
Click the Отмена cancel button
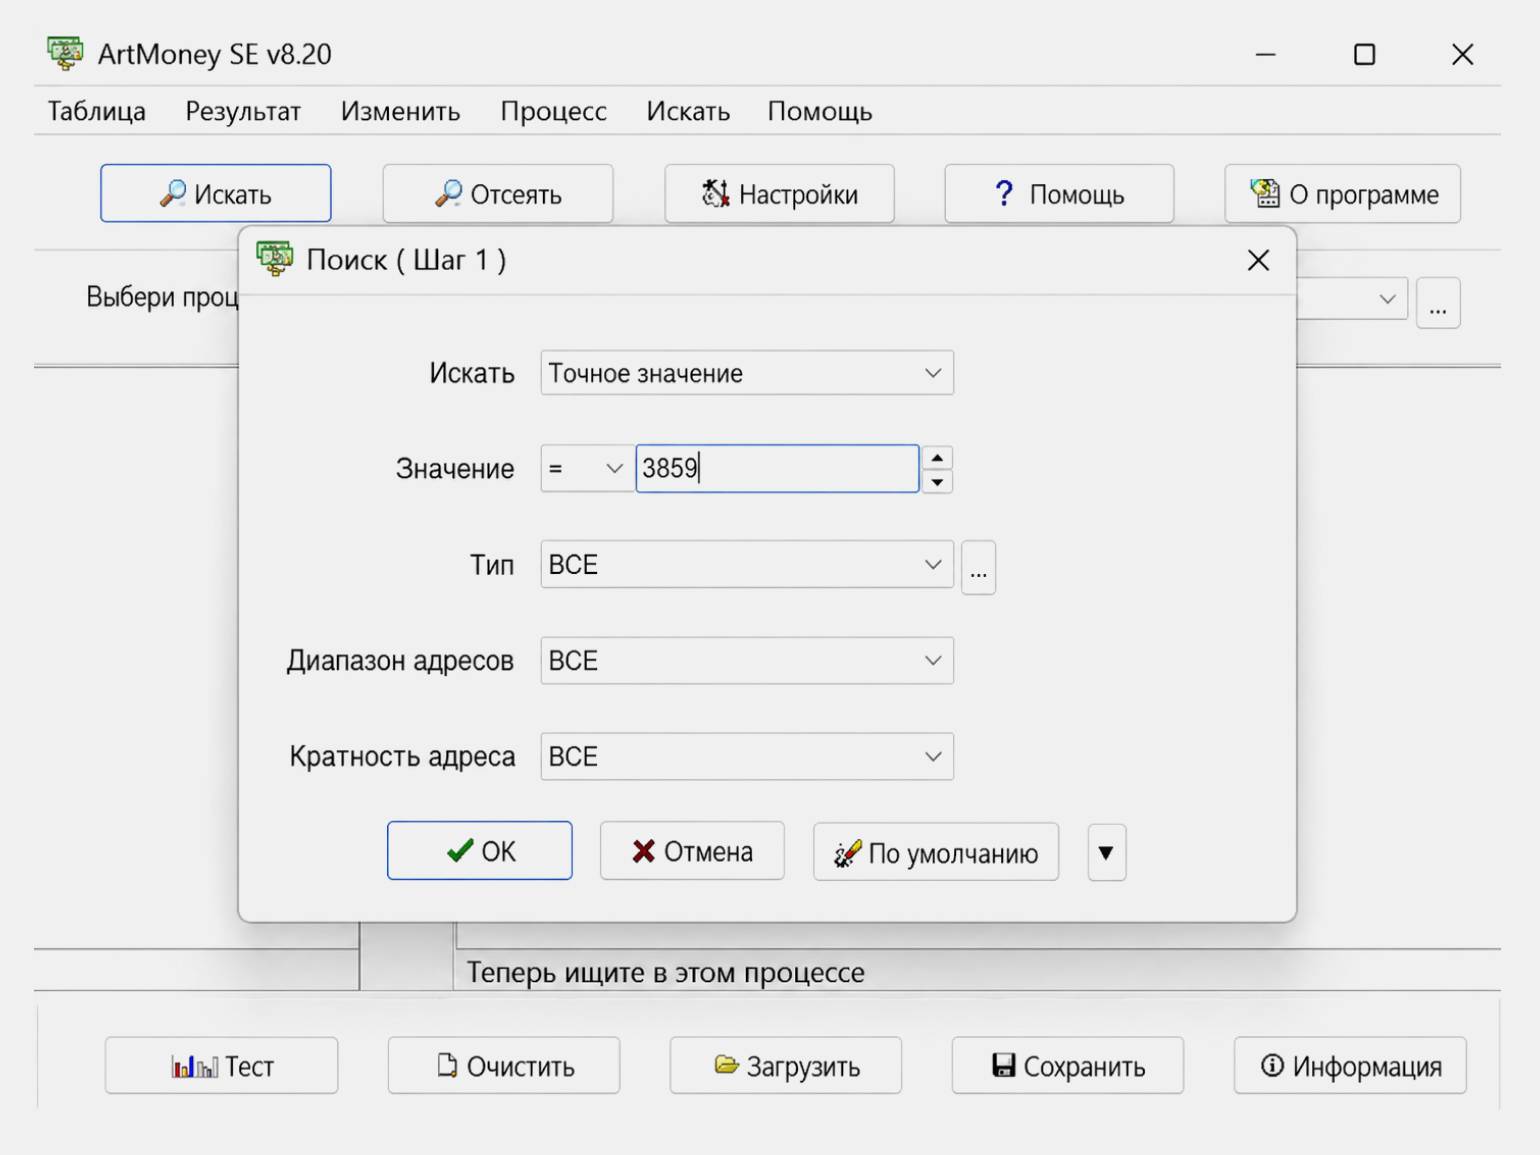click(x=692, y=851)
